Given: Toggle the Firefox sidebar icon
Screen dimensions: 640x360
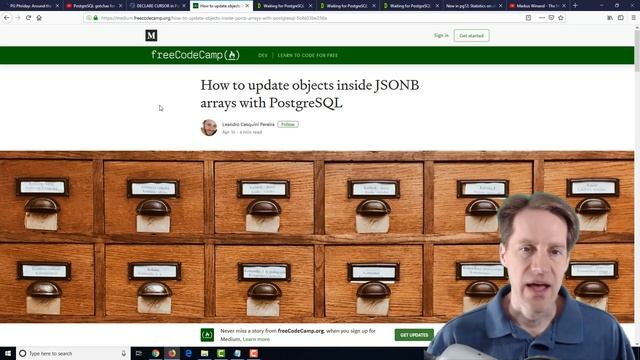Looking at the screenshot, I should click(x=621, y=18).
